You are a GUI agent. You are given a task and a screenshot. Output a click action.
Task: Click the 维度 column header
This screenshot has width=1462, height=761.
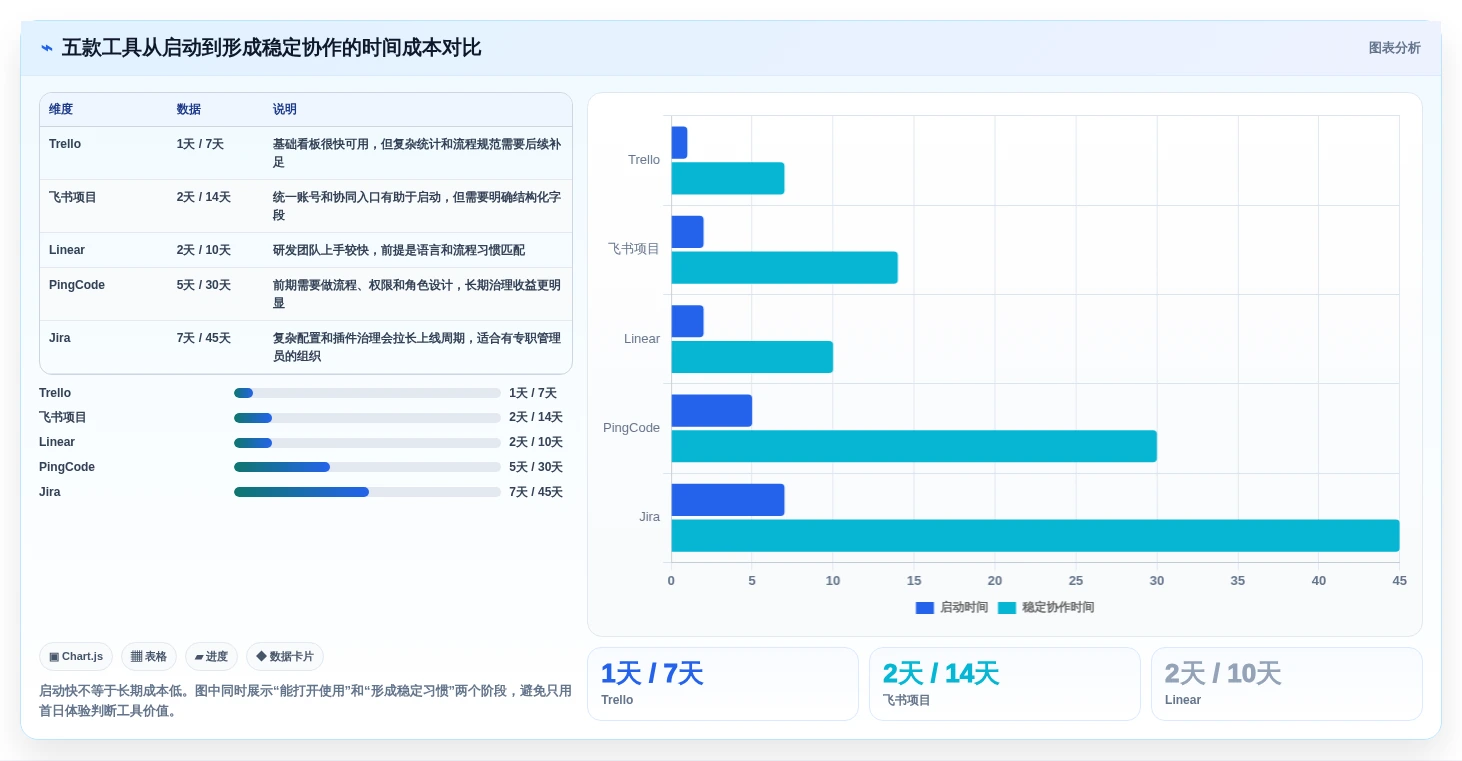[61, 110]
